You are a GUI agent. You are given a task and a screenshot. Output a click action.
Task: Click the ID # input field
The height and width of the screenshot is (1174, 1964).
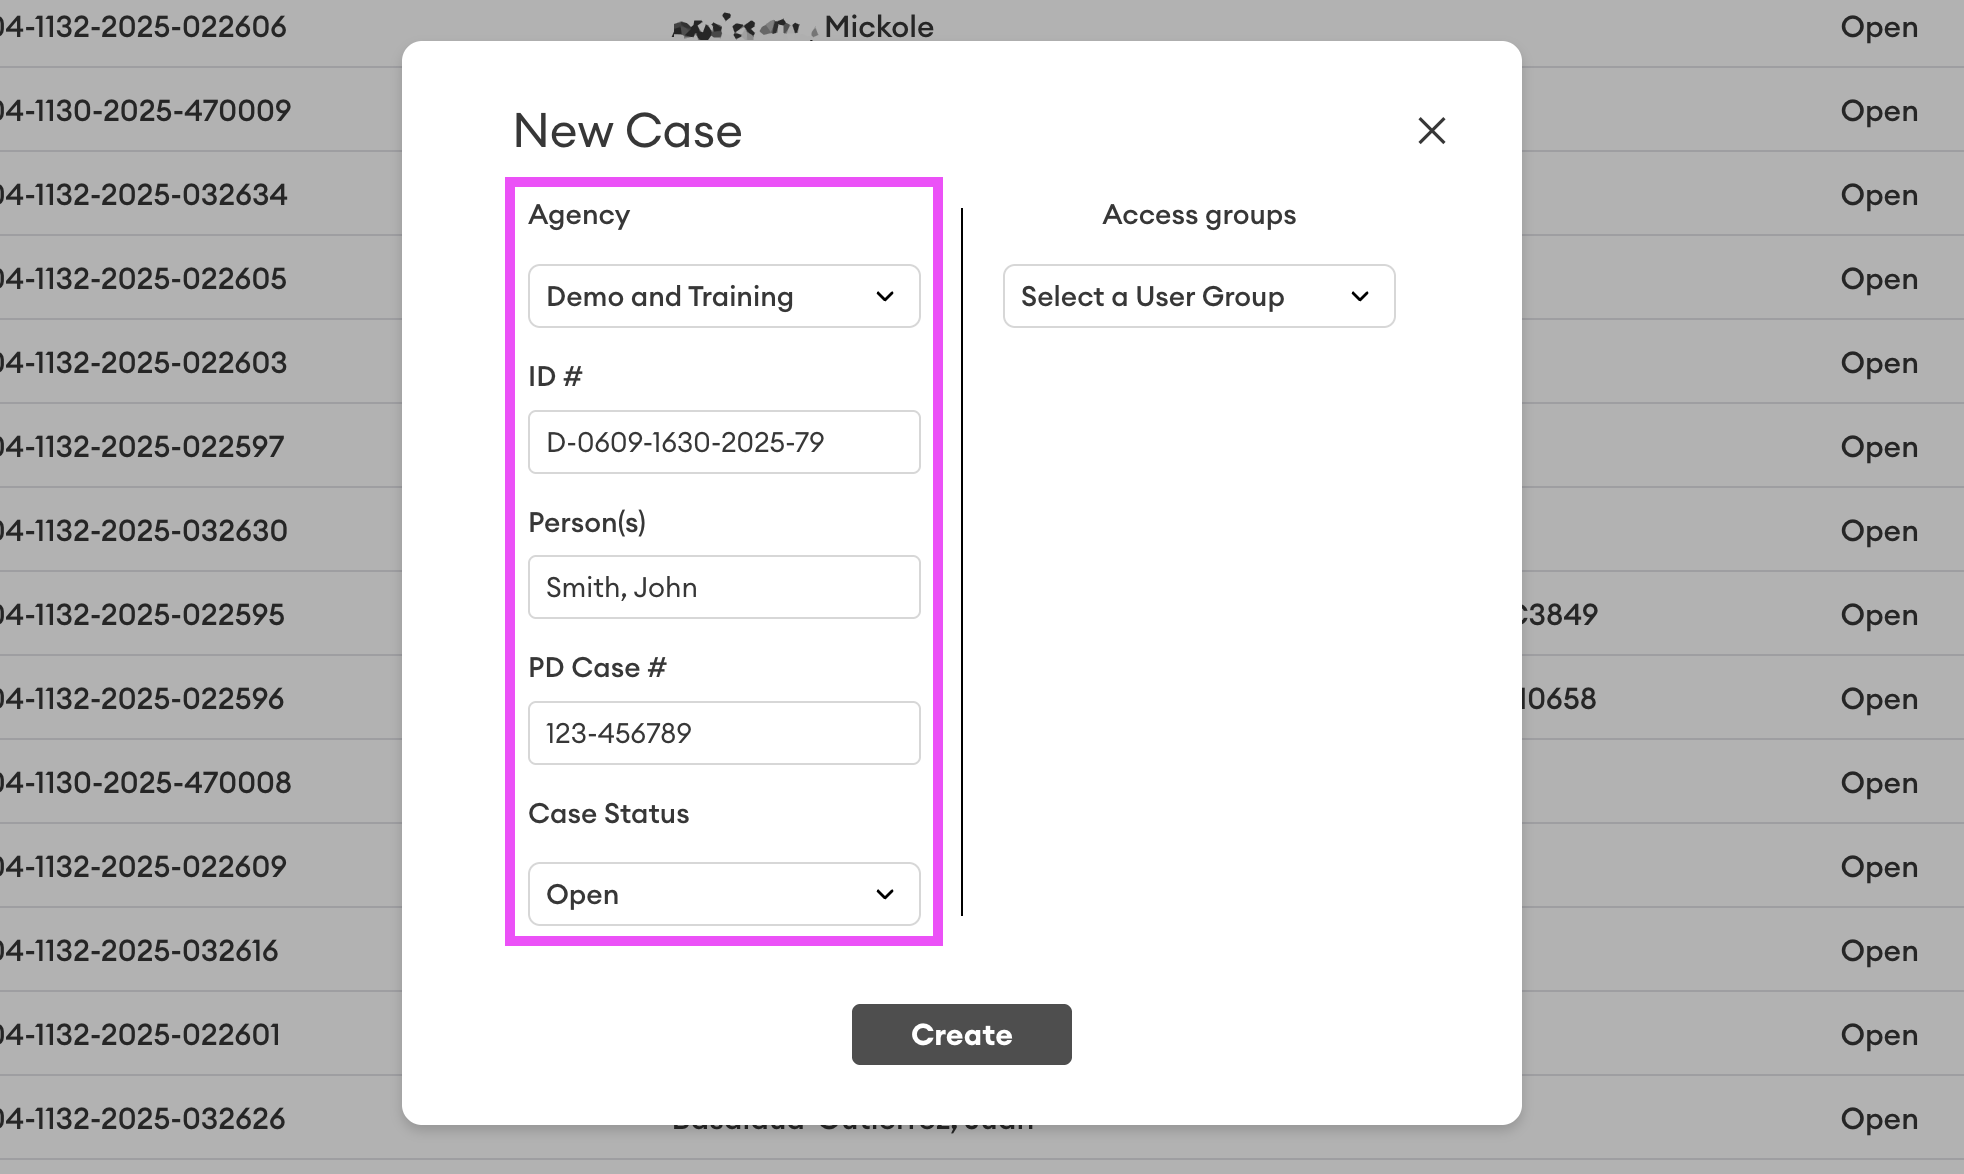click(x=724, y=442)
